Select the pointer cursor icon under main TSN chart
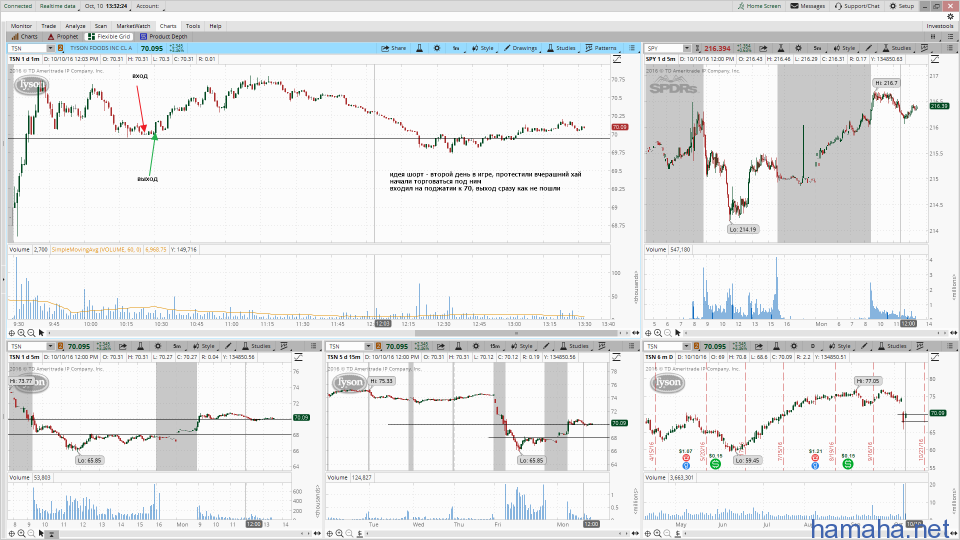The width and height of the screenshot is (960, 540). pyautogui.click(x=42, y=332)
